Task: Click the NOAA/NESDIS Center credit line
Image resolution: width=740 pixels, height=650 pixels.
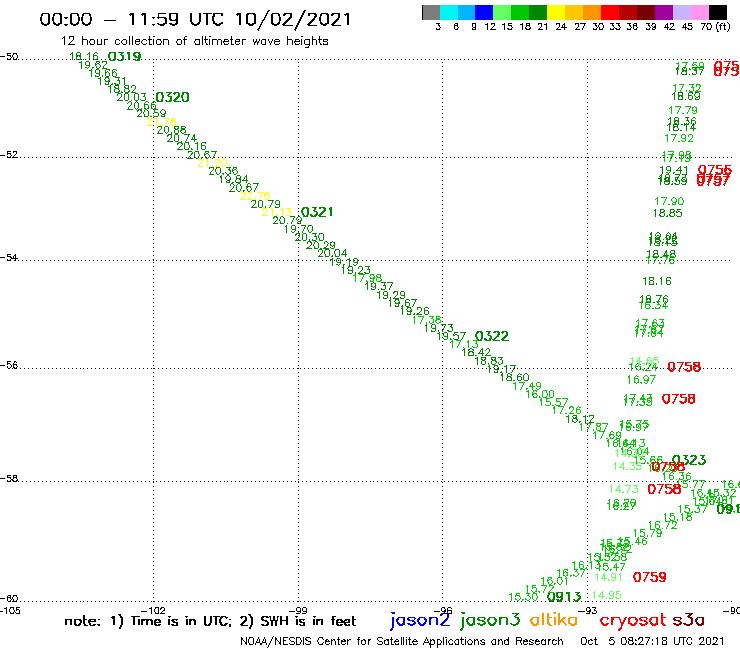Action: (402, 642)
